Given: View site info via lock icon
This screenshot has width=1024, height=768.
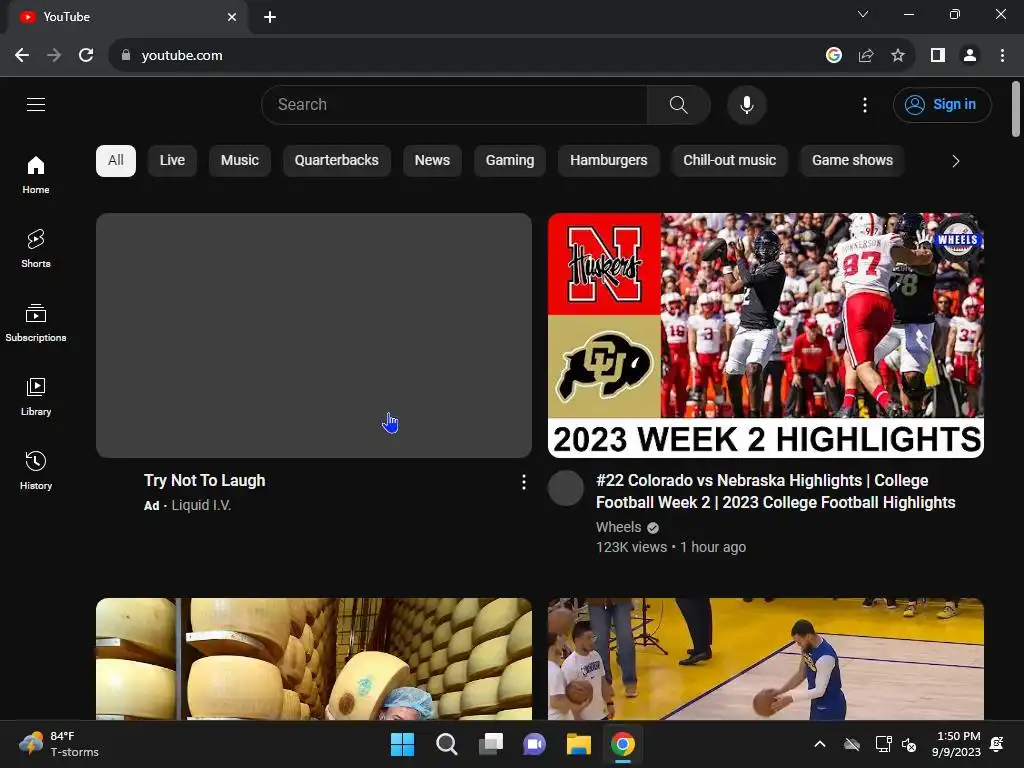Looking at the screenshot, I should click(x=126, y=56).
